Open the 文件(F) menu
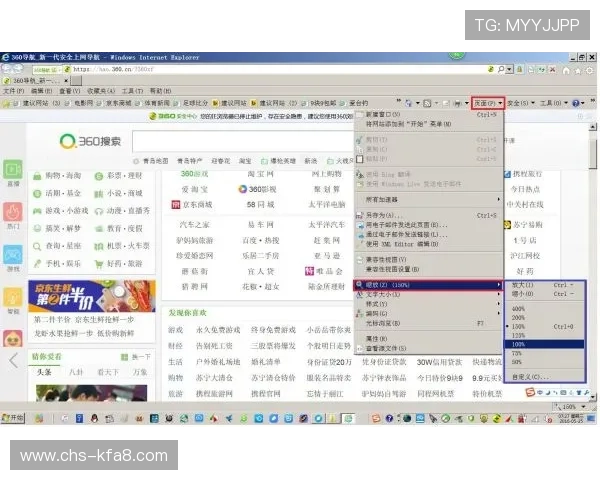Viewport: 600px width, 480px height. tap(14, 91)
